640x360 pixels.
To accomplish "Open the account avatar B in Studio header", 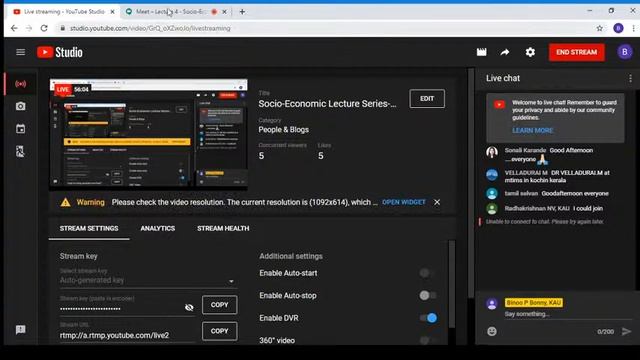I will [624, 52].
